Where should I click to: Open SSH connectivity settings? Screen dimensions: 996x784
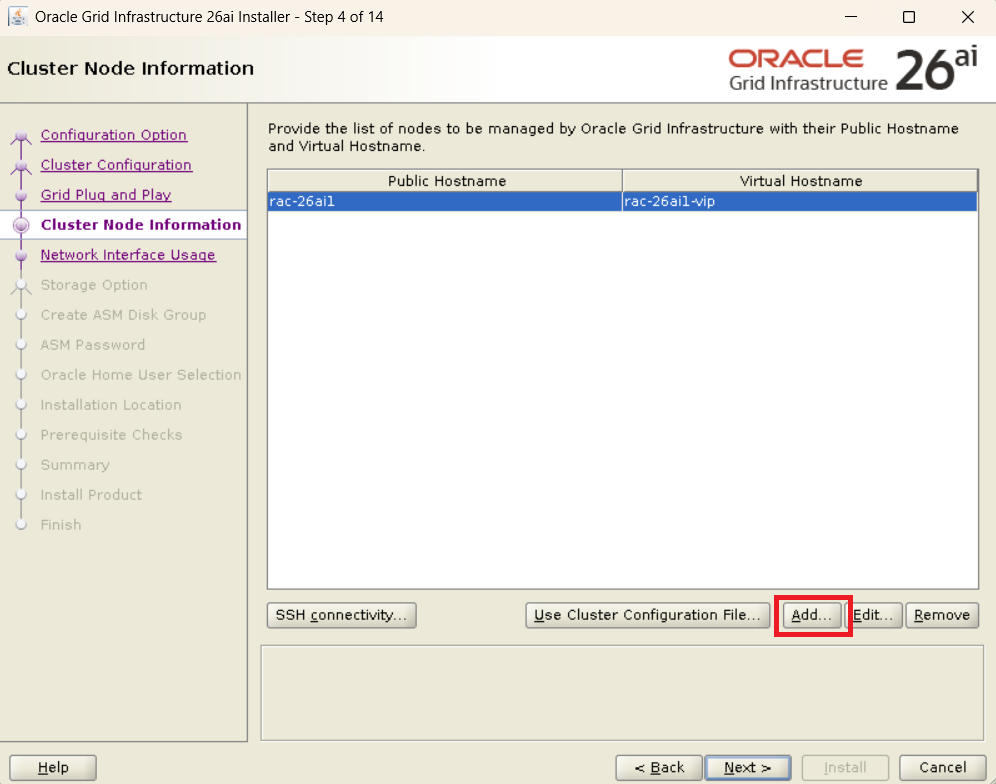(x=341, y=615)
